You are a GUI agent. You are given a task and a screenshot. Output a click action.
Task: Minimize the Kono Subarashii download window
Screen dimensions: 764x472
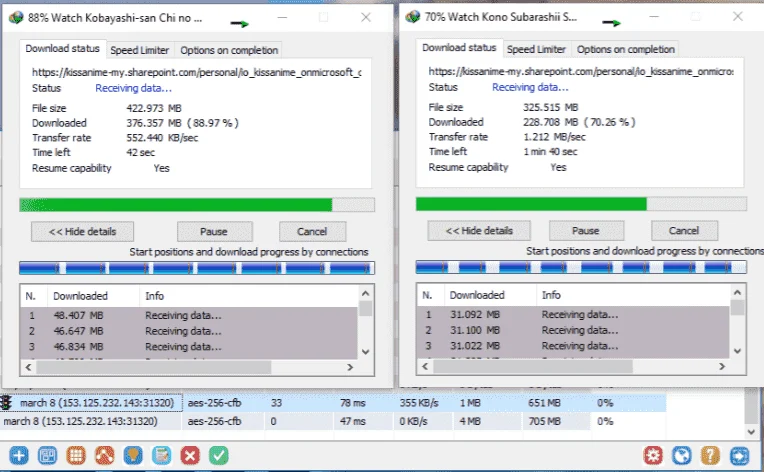click(x=654, y=17)
